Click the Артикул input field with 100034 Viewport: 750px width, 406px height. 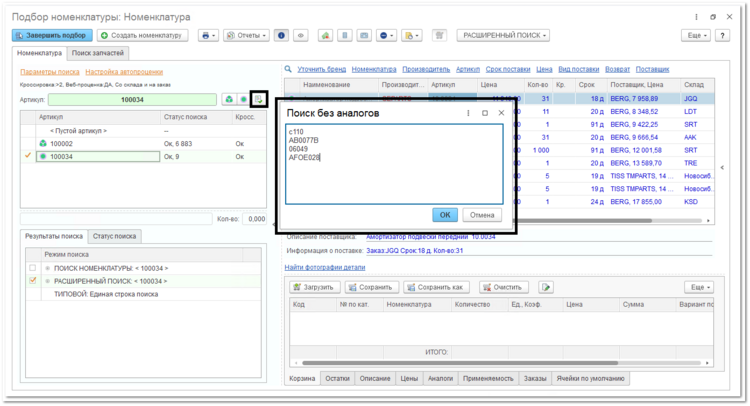pyautogui.click(x=132, y=99)
